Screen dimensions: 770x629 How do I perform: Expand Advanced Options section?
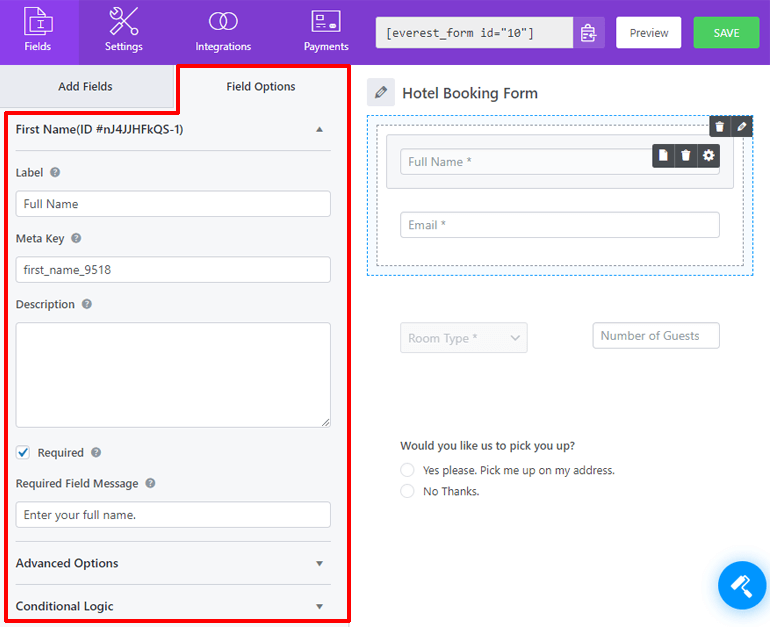pyautogui.click(x=319, y=563)
